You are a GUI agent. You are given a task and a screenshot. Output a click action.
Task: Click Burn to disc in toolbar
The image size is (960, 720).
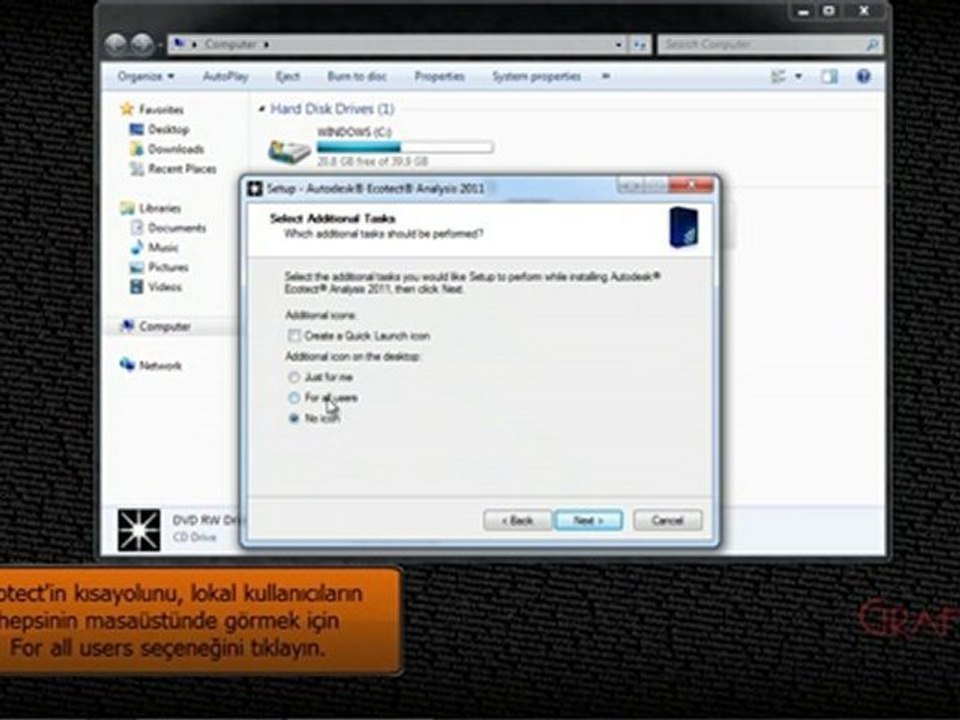click(x=357, y=77)
